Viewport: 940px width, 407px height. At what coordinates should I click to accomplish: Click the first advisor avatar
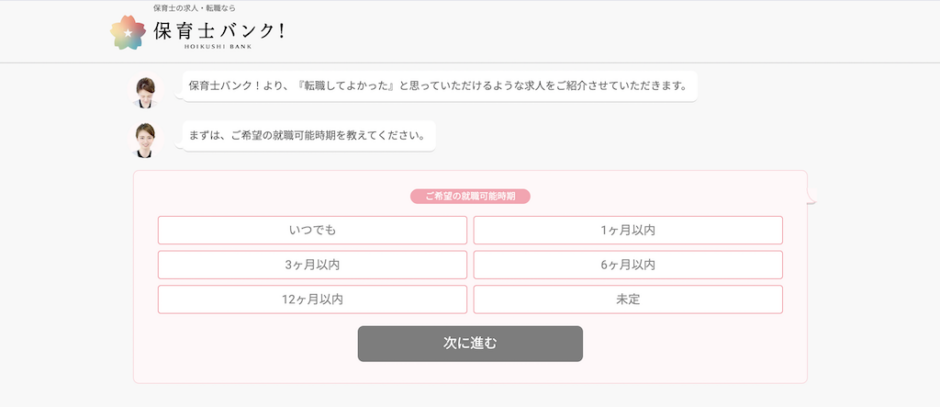(x=146, y=91)
